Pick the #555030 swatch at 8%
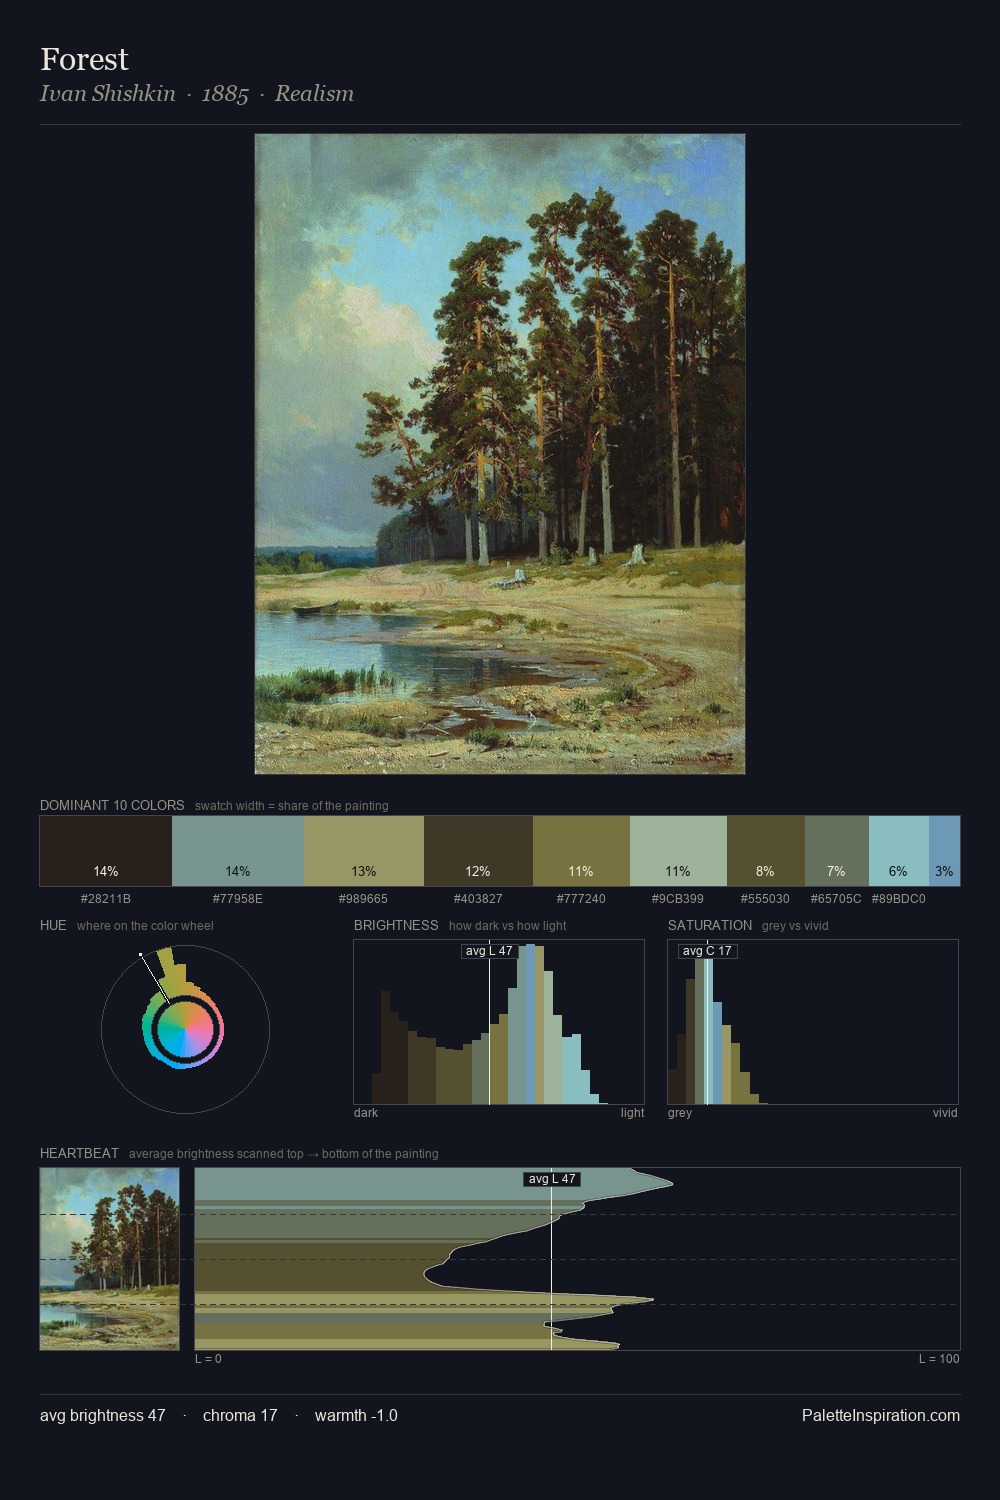Screen dimensions: 1000x1500 pos(766,851)
